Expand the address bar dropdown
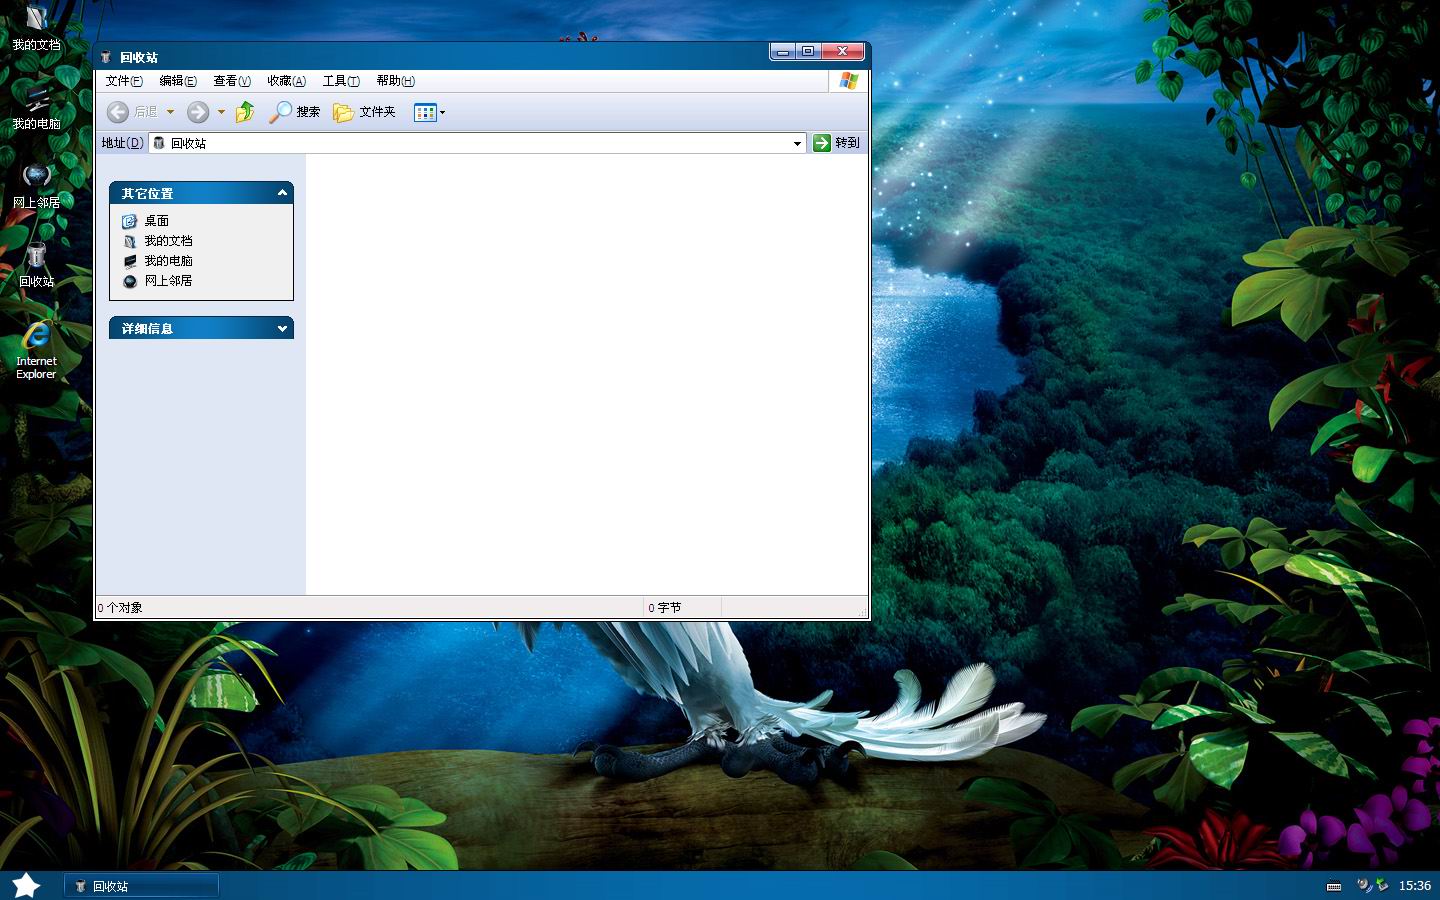 coord(797,143)
